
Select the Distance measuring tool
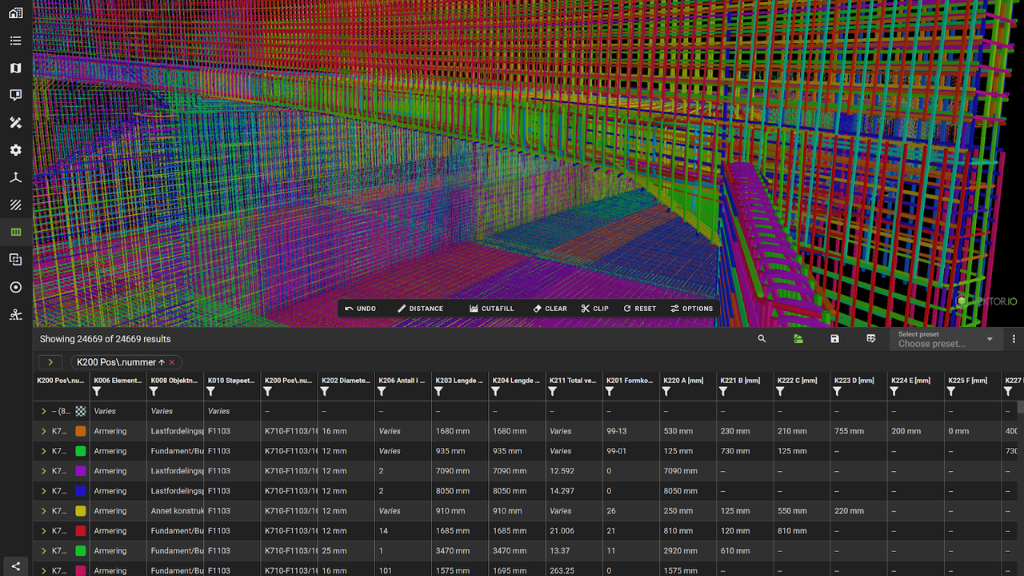[x=420, y=308]
